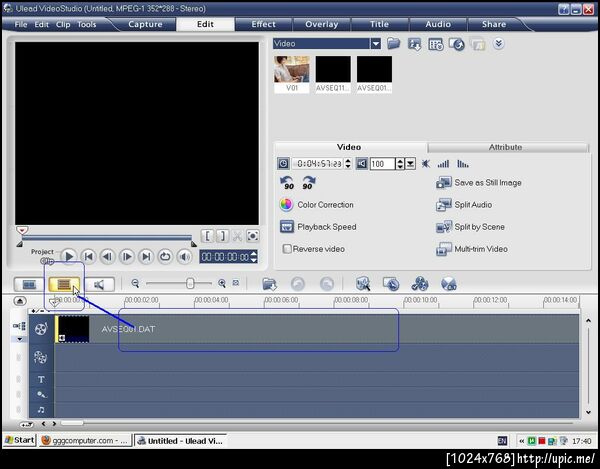The height and width of the screenshot is (469, 600).
Task: Adjust the clip volume spinner arrows
Action: [399, 164]
